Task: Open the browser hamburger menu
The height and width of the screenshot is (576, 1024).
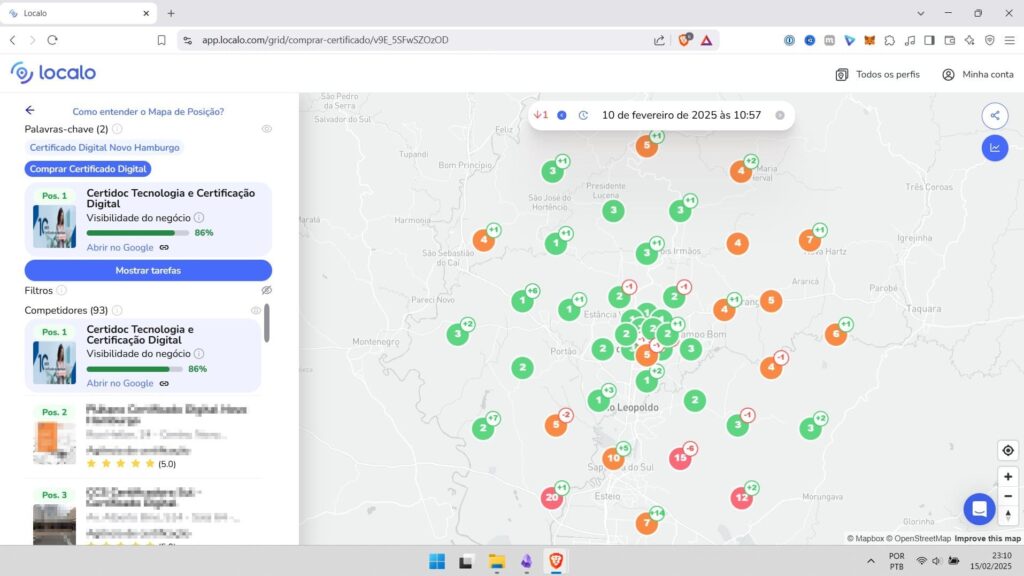Action: (1010, 40)
